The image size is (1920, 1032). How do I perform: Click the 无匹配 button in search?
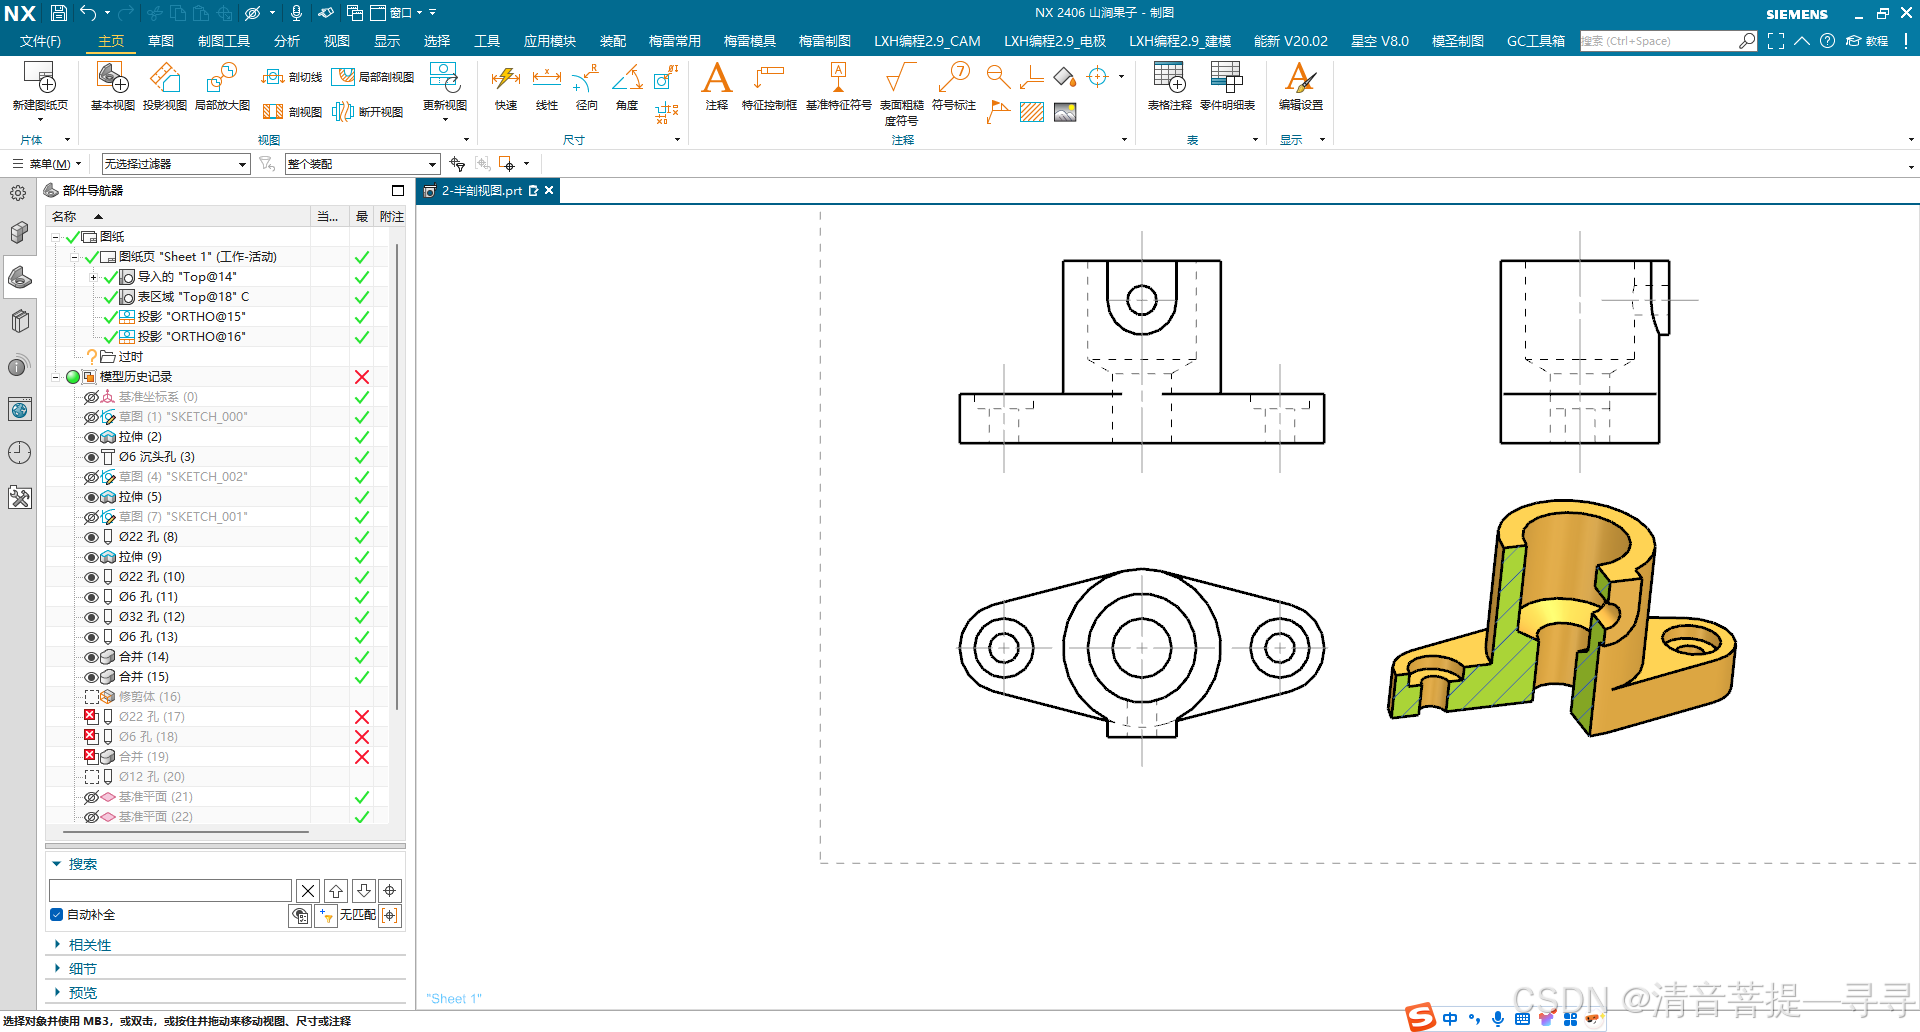click(x=357, y=914)
